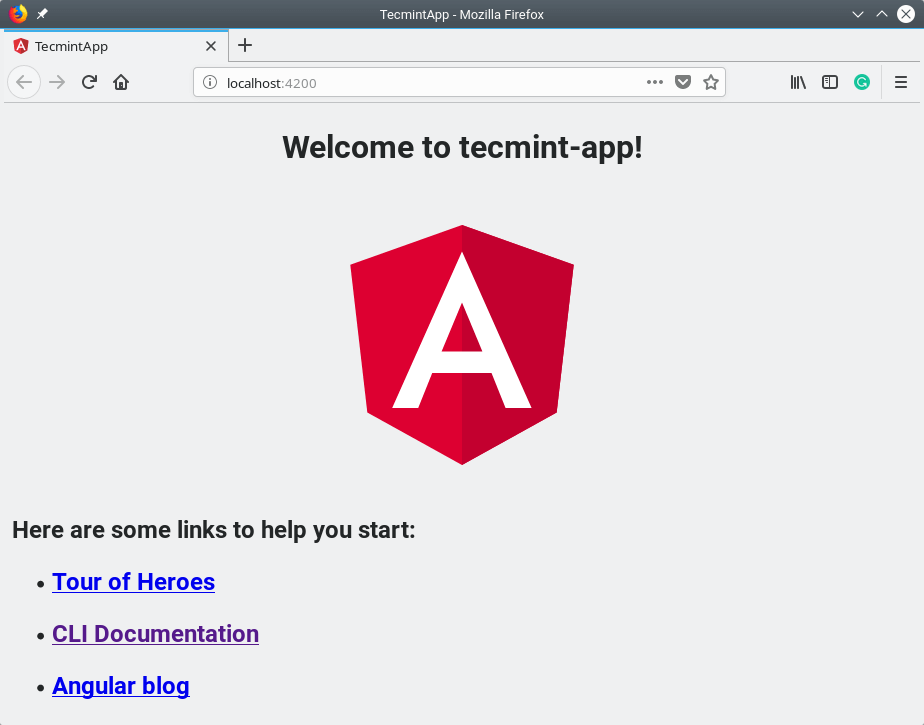This screenshot has height=725, width=924.
Task: Visit the Angular blog link
Action: [120, 686]
